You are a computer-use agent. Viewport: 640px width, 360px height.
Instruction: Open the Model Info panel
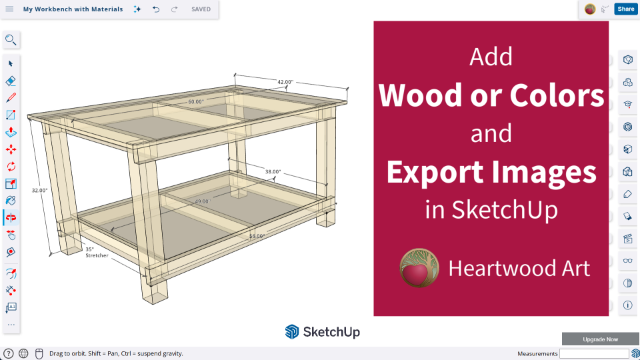pyautogui.click(x=628, y=305)
